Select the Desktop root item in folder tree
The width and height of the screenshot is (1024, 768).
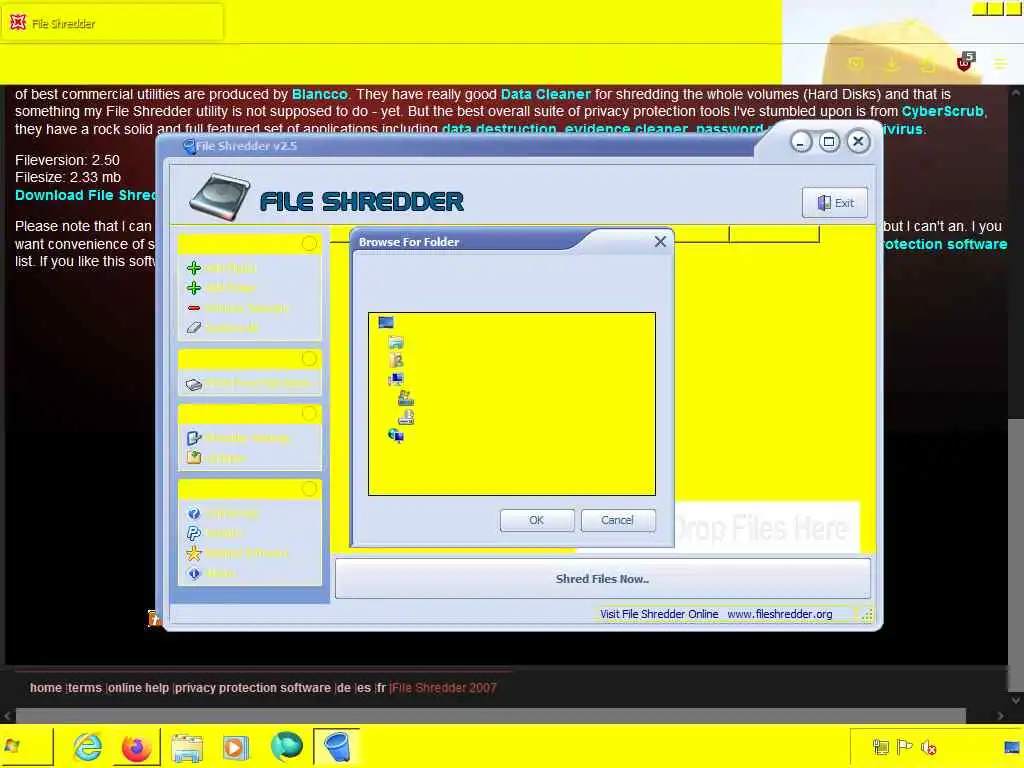click(x=386, y=322)
